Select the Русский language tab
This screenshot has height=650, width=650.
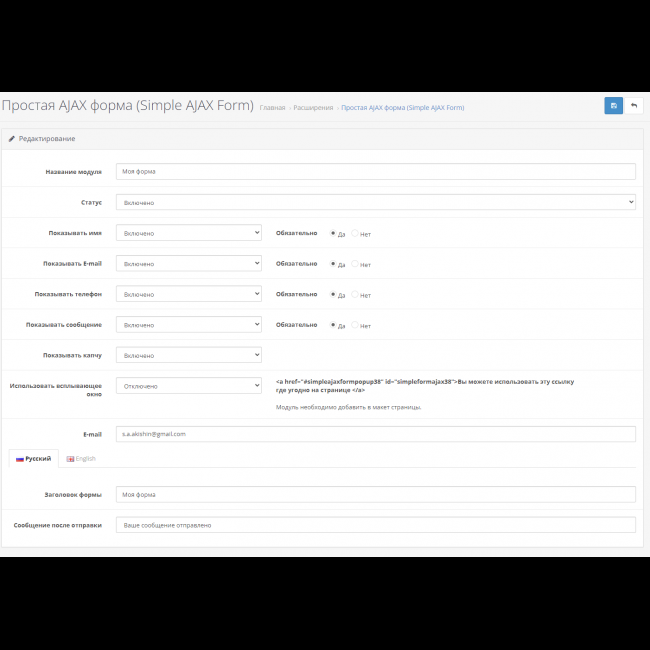point(33,458)
